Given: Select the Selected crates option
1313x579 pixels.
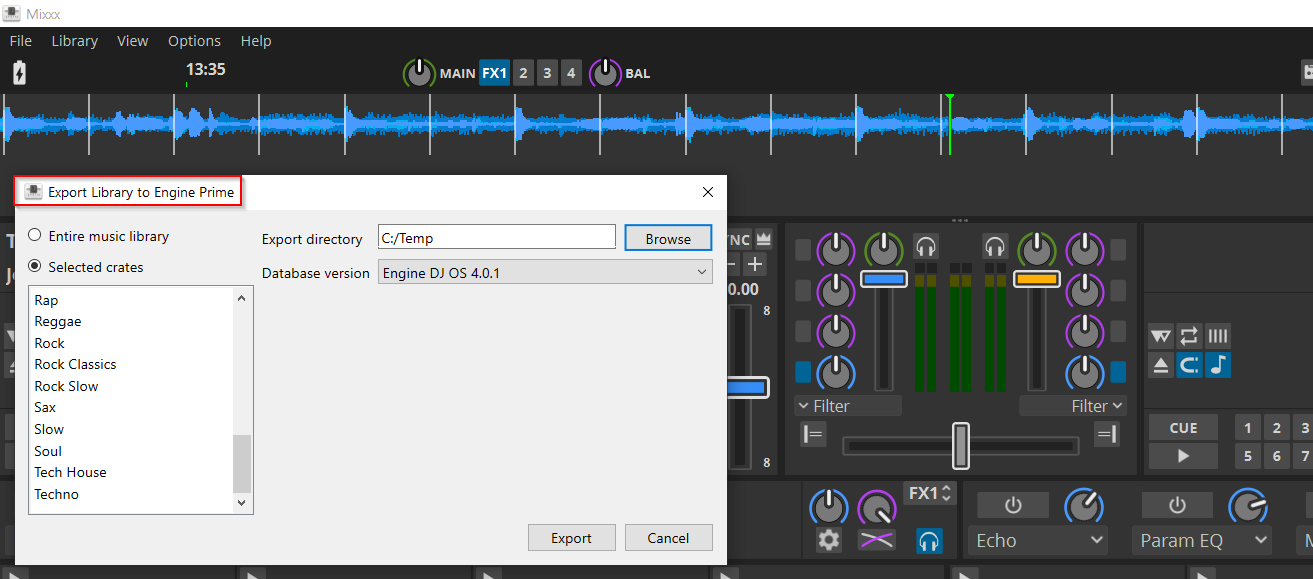Looking at the screenshot, I should (86, 267).
